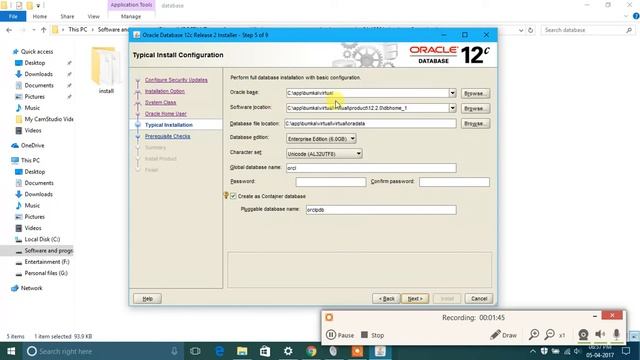Viewport: 640px width, 360px height.
Task: Tick the Create as Container database checkbox
Action: (x=233, y=196)
